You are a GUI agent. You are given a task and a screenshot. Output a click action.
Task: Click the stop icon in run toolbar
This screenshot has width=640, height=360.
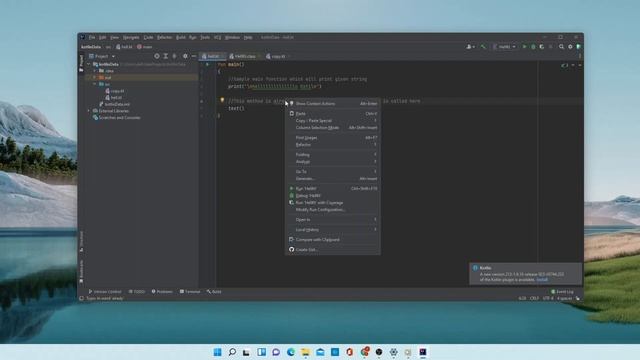(x=551, y=47)
